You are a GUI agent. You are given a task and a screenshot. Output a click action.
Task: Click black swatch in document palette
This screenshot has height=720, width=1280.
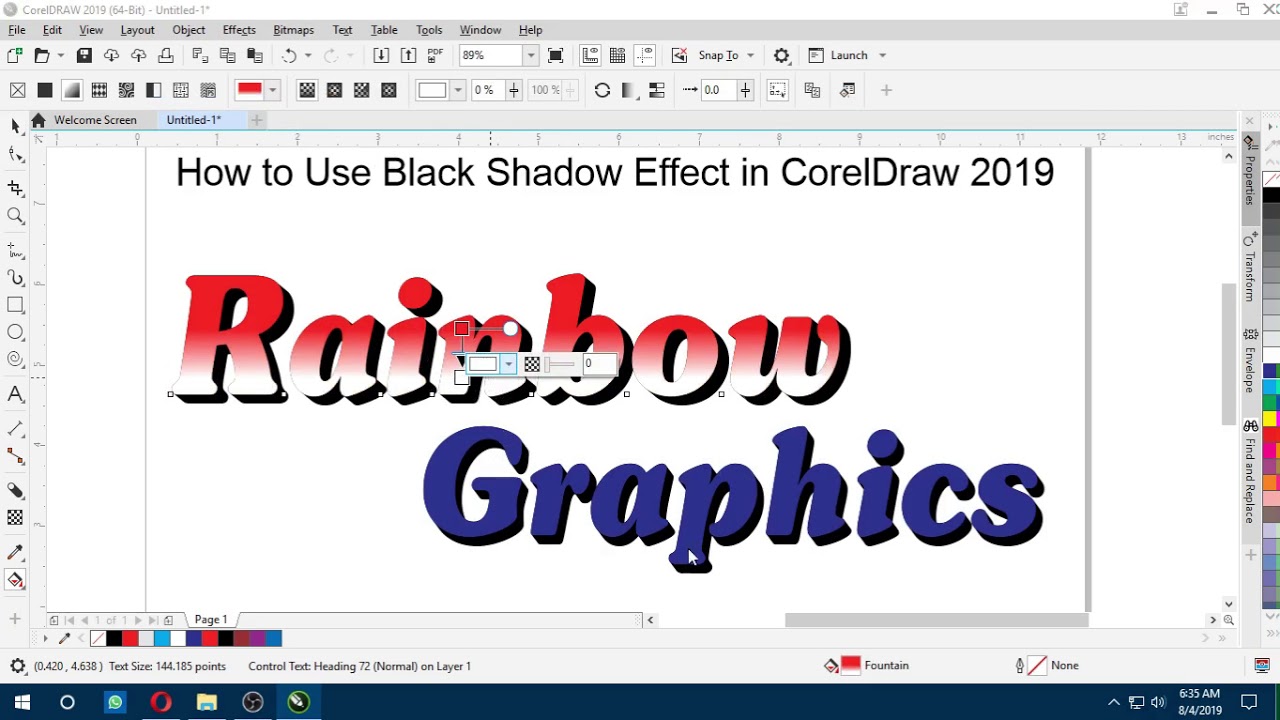point(114,639)
